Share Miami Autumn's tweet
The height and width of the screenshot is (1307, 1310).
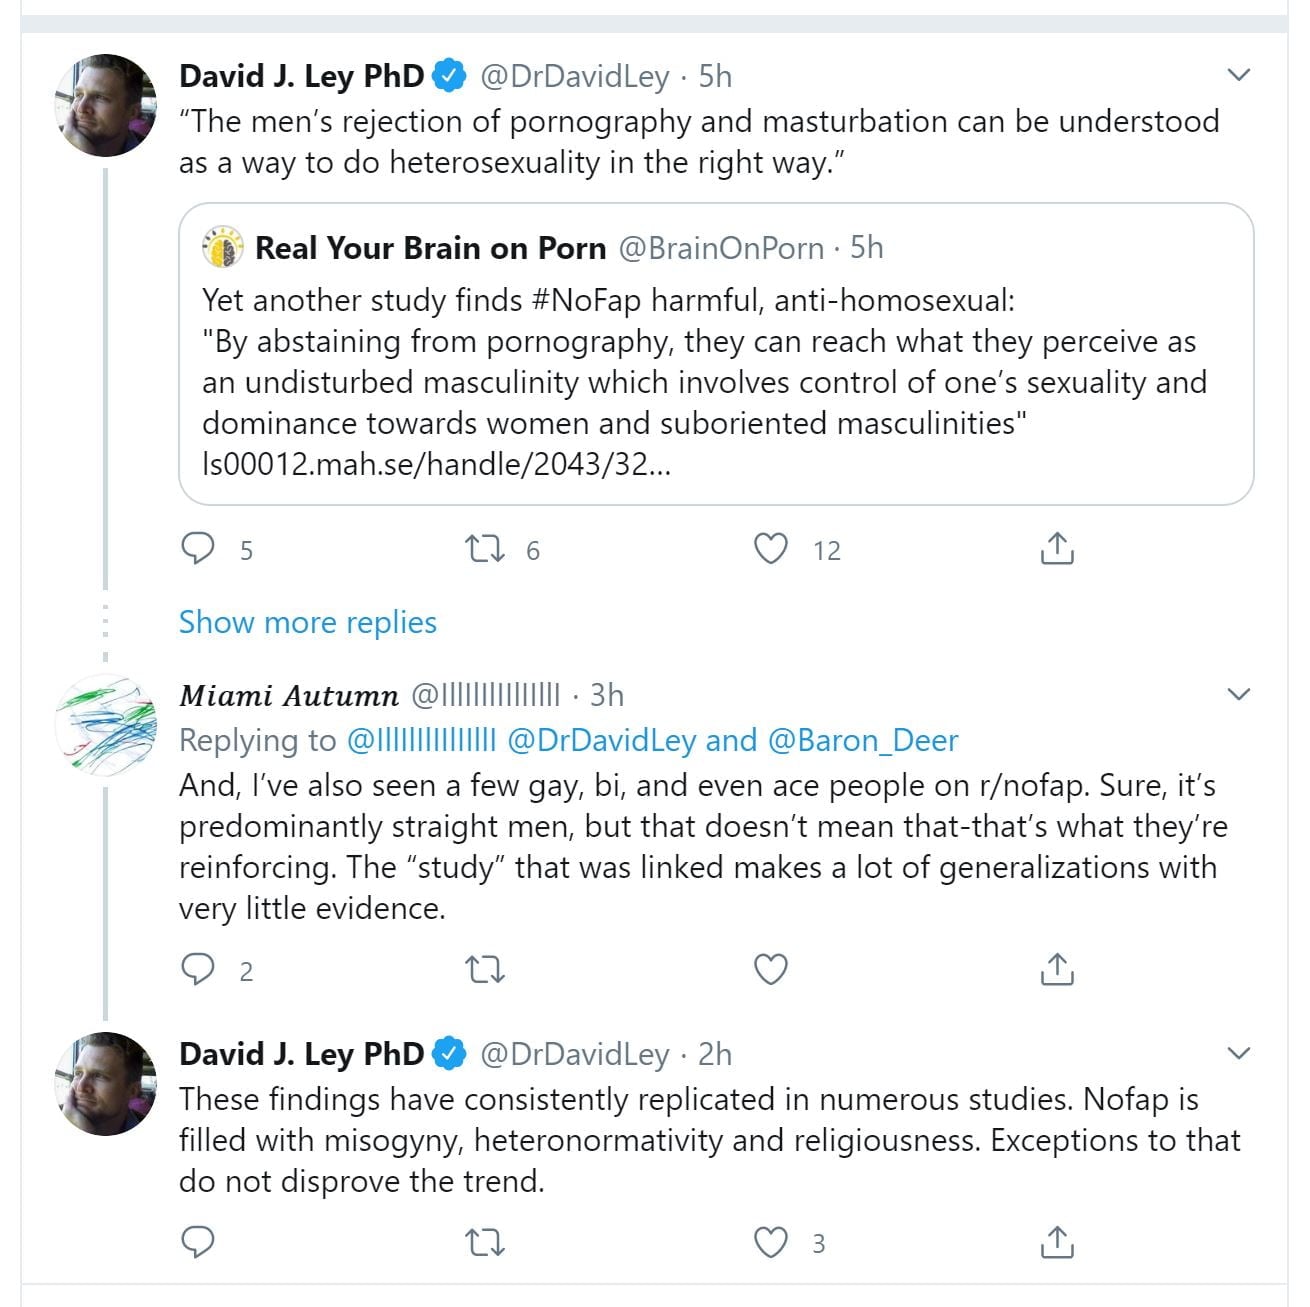click(1057, 969)
